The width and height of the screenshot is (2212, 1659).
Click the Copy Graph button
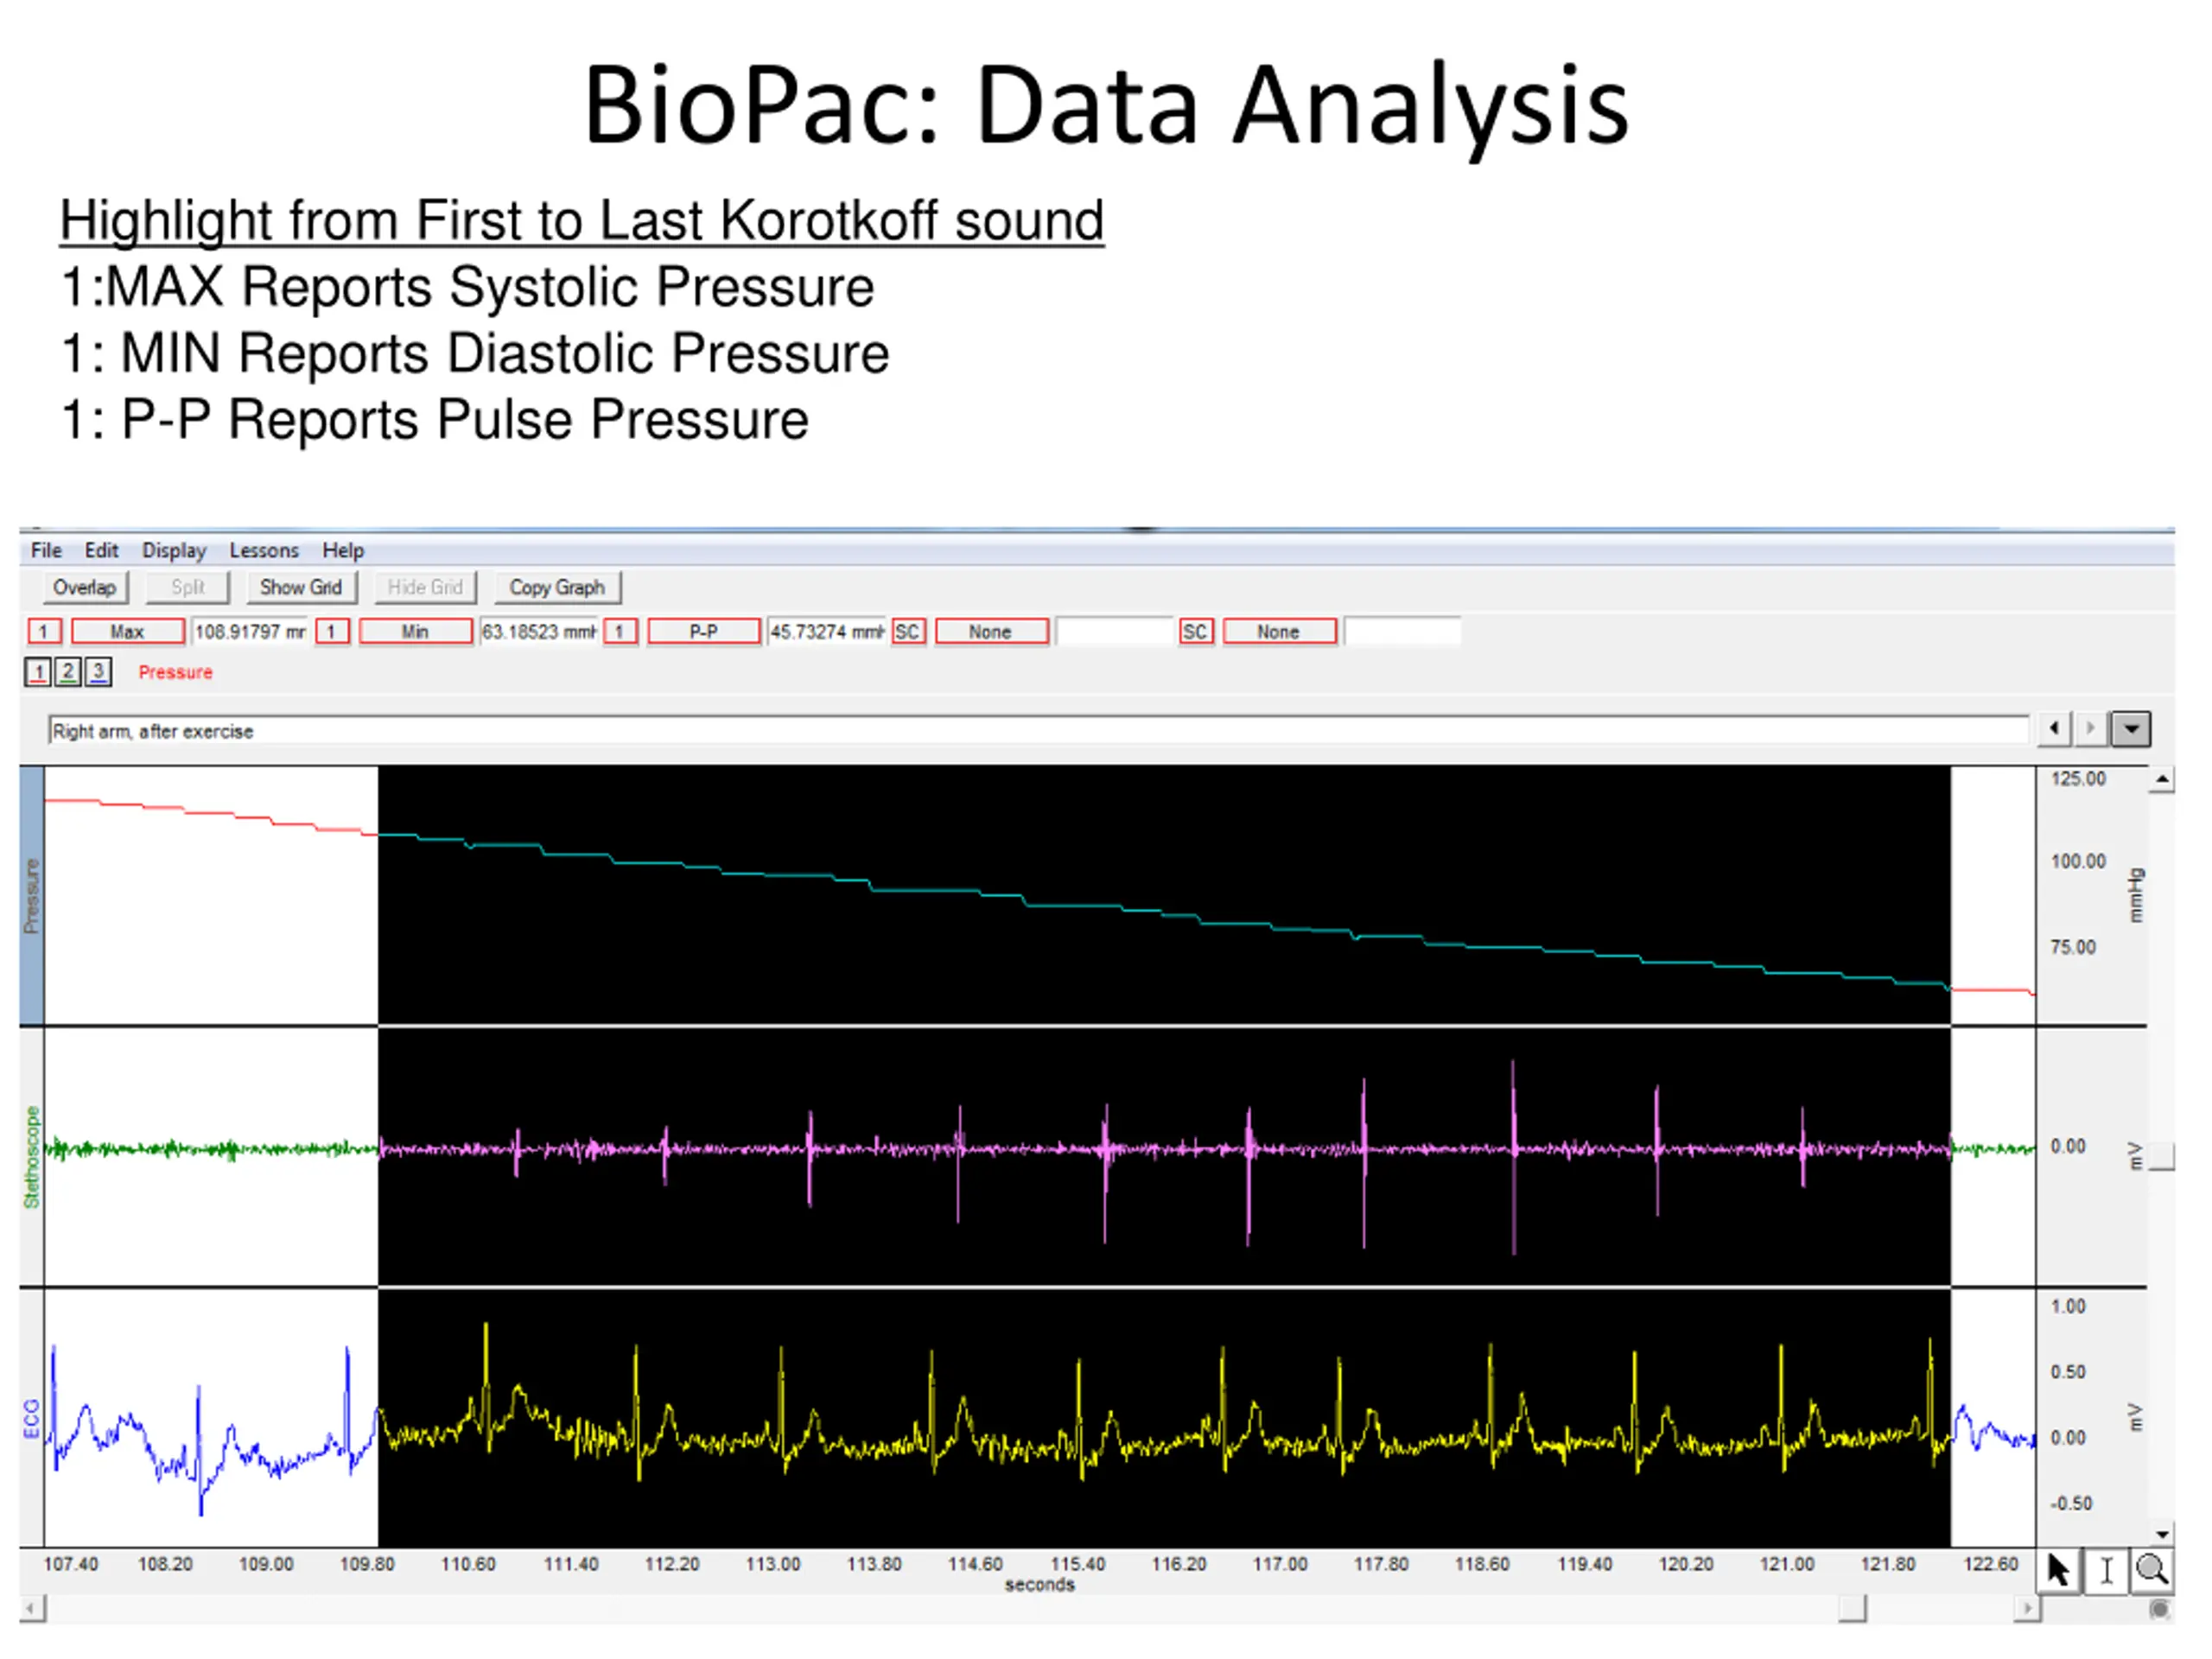pos(557,588)
